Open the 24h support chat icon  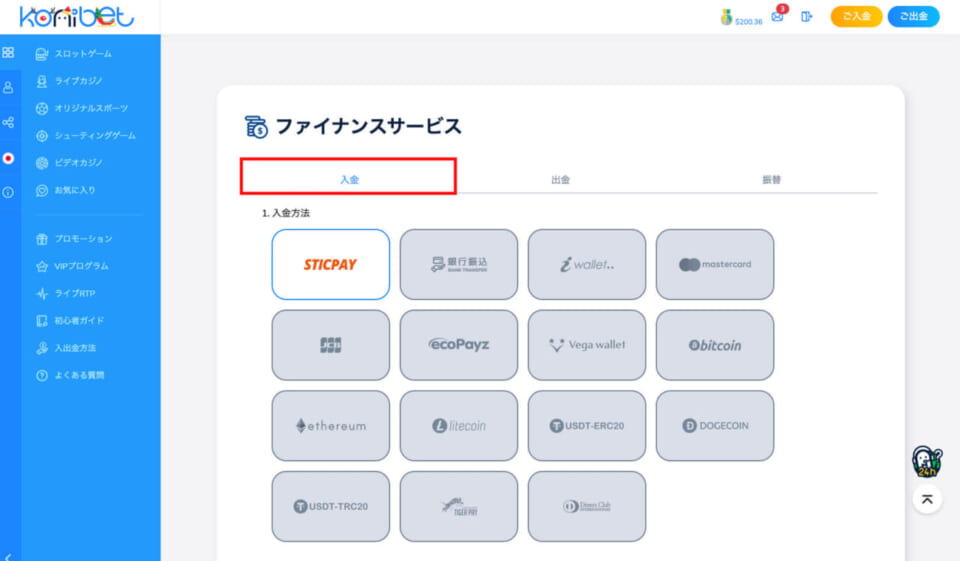tap(927, 461)
